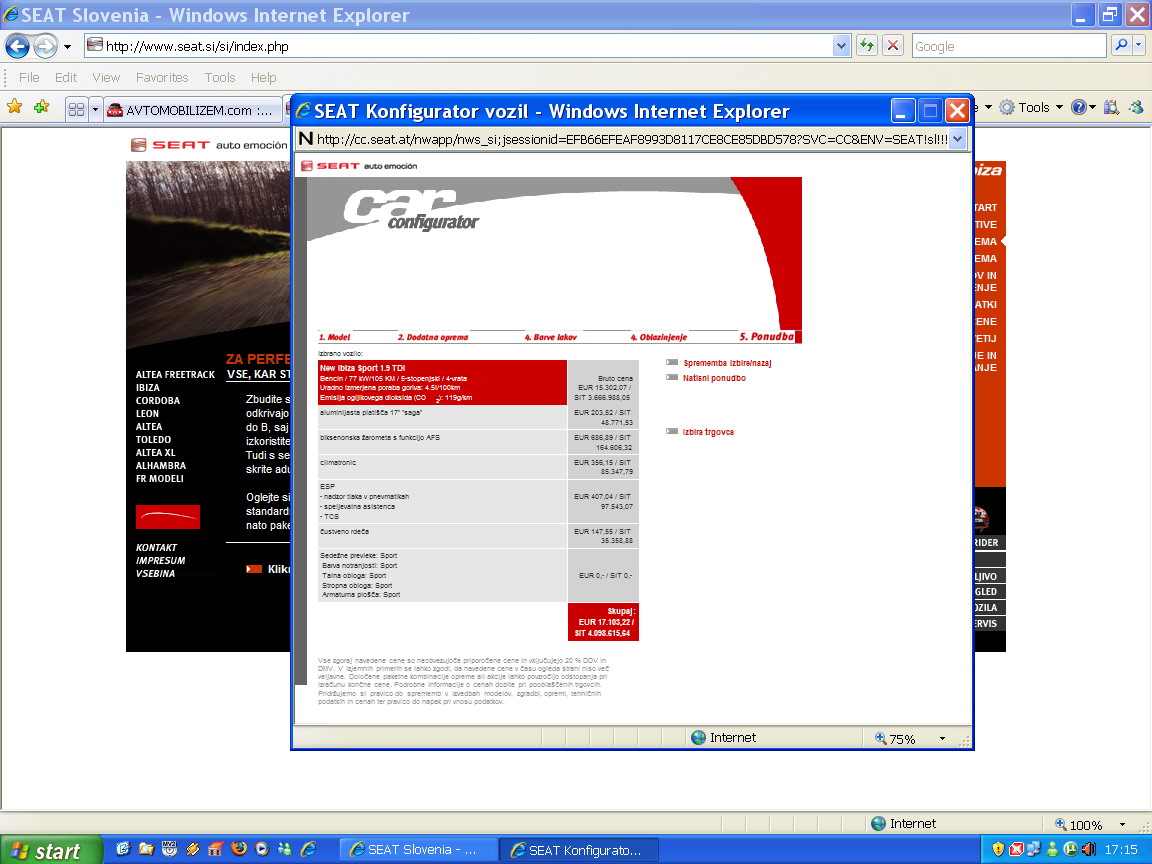Click SEAT Konfigurator taskbar button
This screenshot has width=1152, height=864.
579,850
